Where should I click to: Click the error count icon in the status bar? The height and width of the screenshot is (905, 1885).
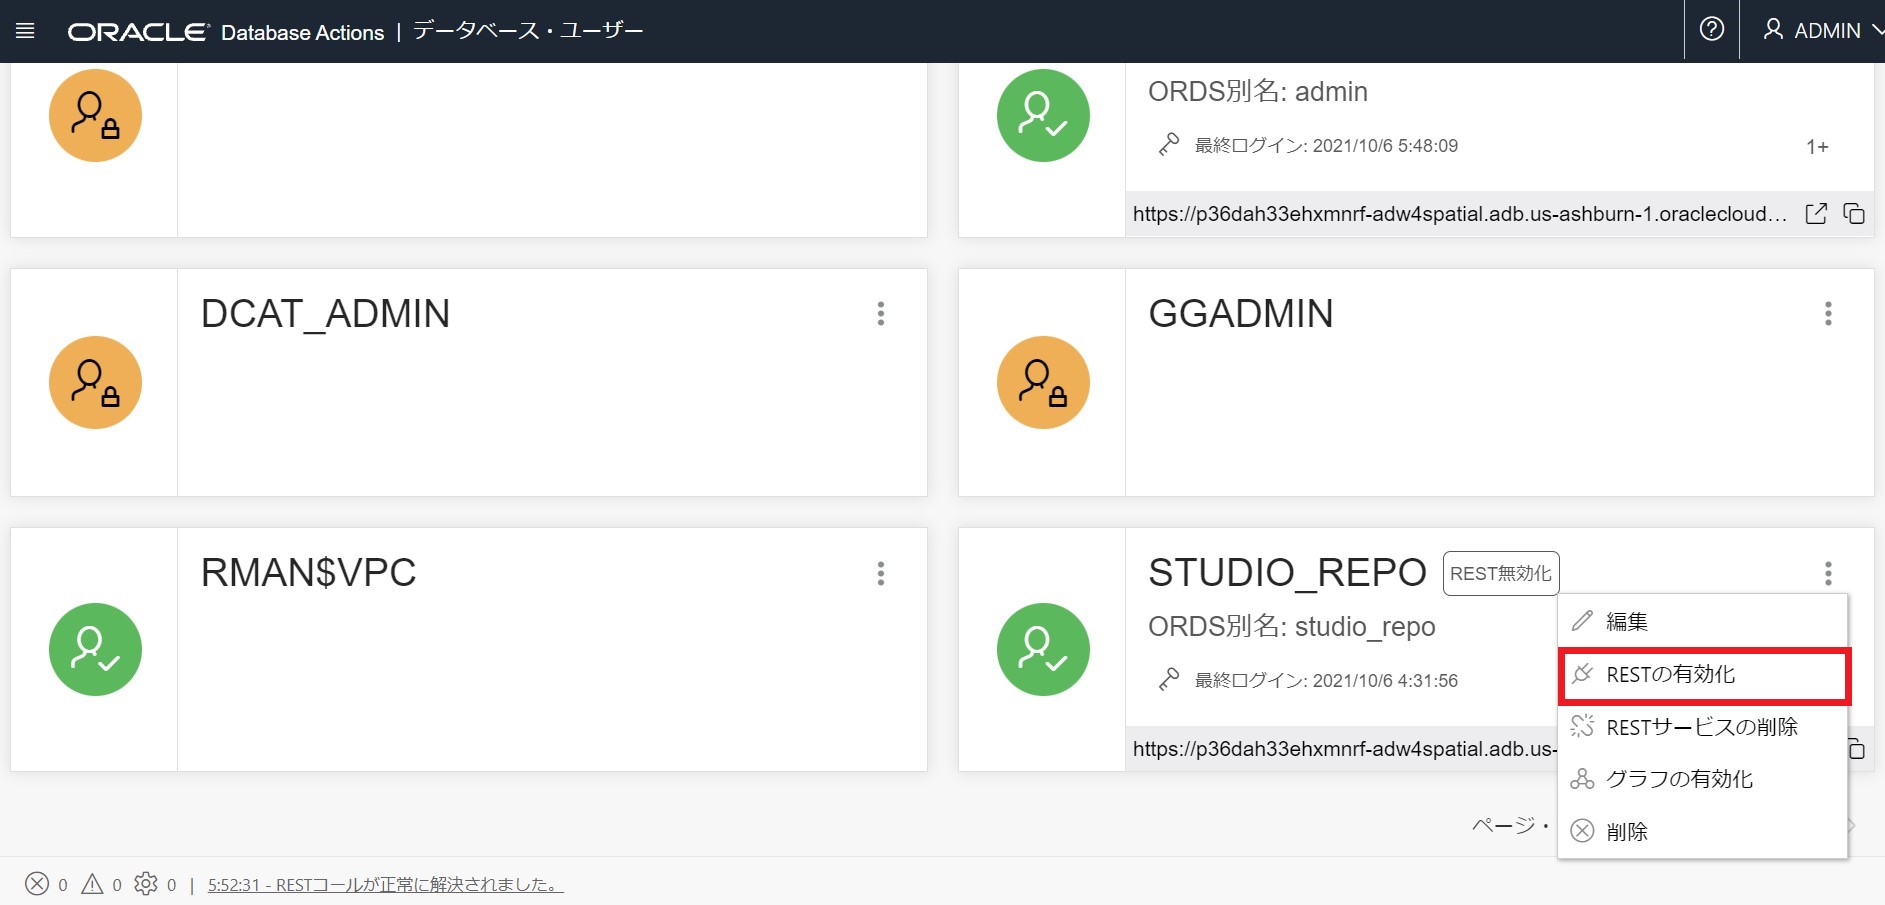37,884
